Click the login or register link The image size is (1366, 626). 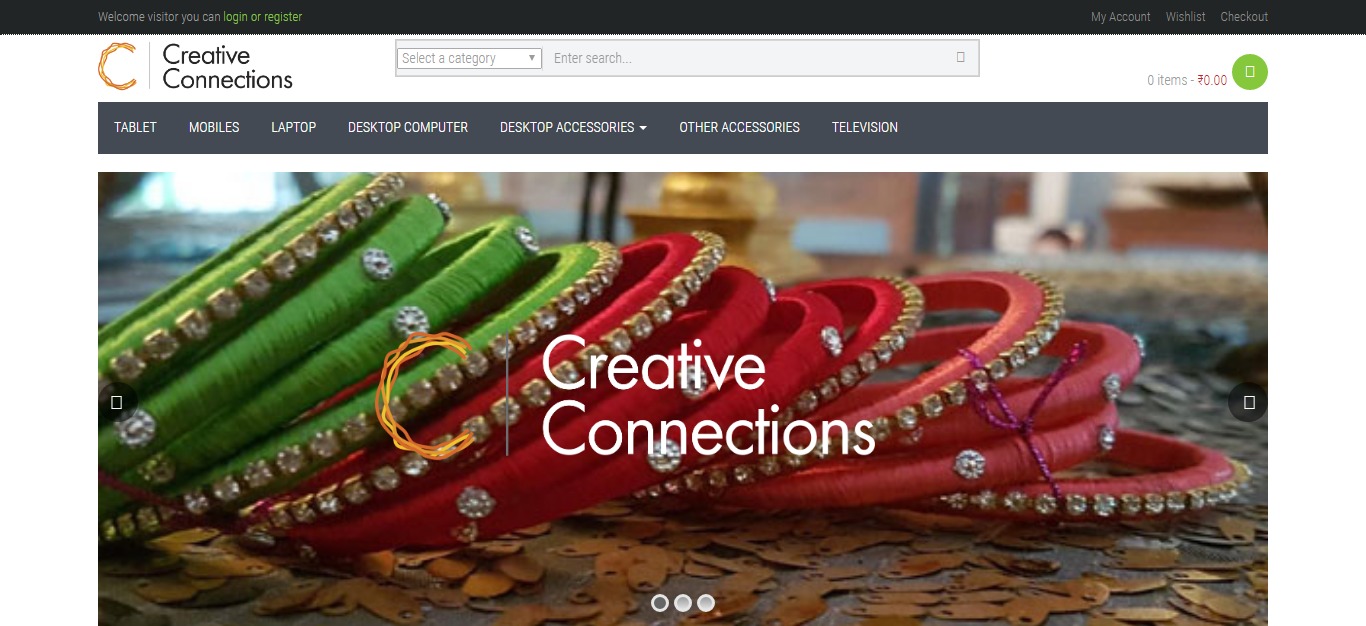tap(263, 17)
